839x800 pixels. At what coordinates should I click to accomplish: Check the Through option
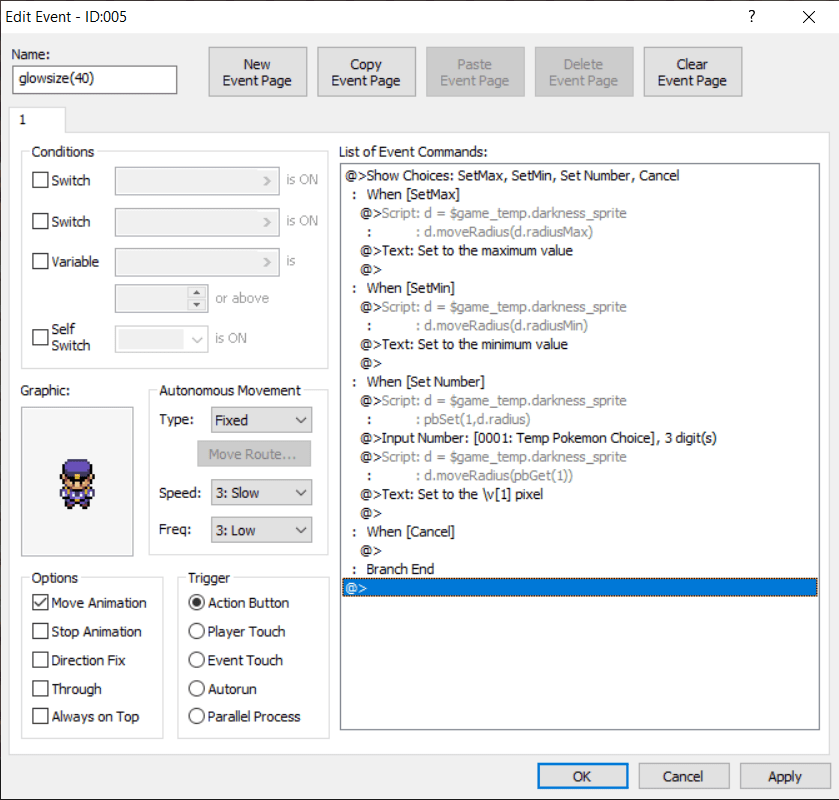point(40,689)
